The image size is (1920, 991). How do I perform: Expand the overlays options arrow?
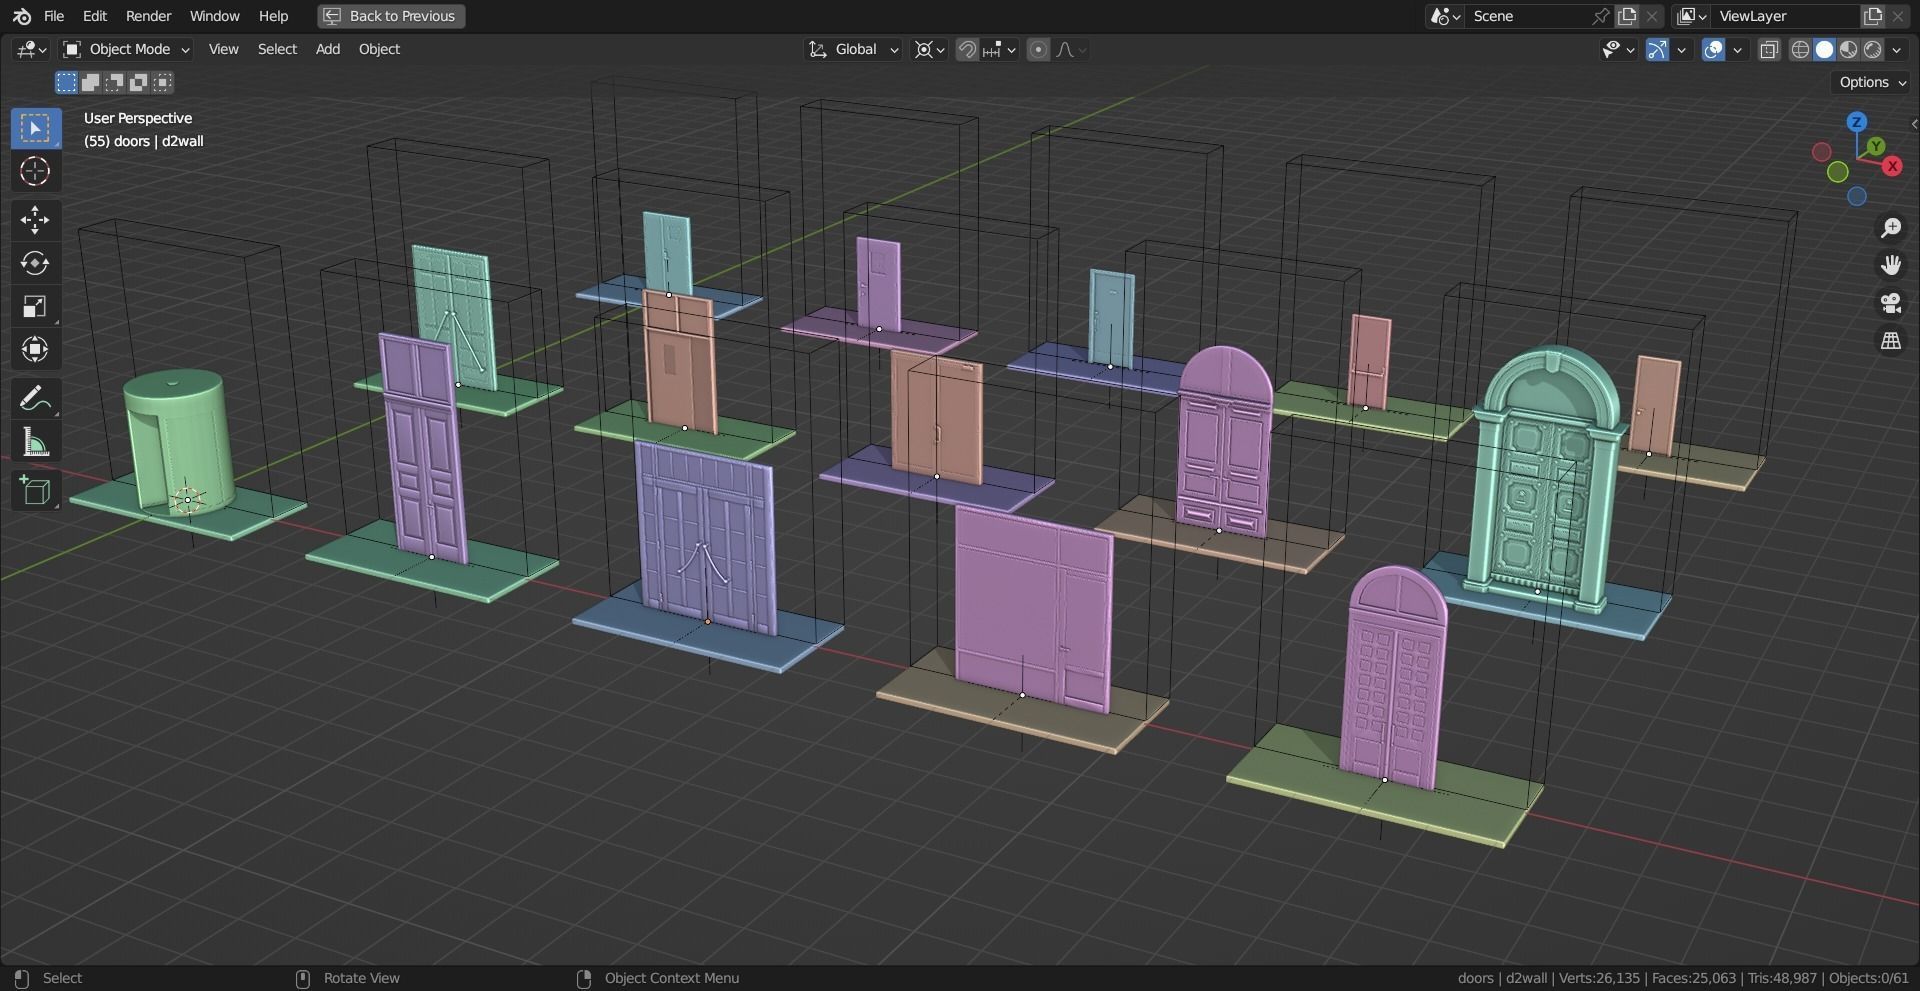click(x=1738, y=49)
